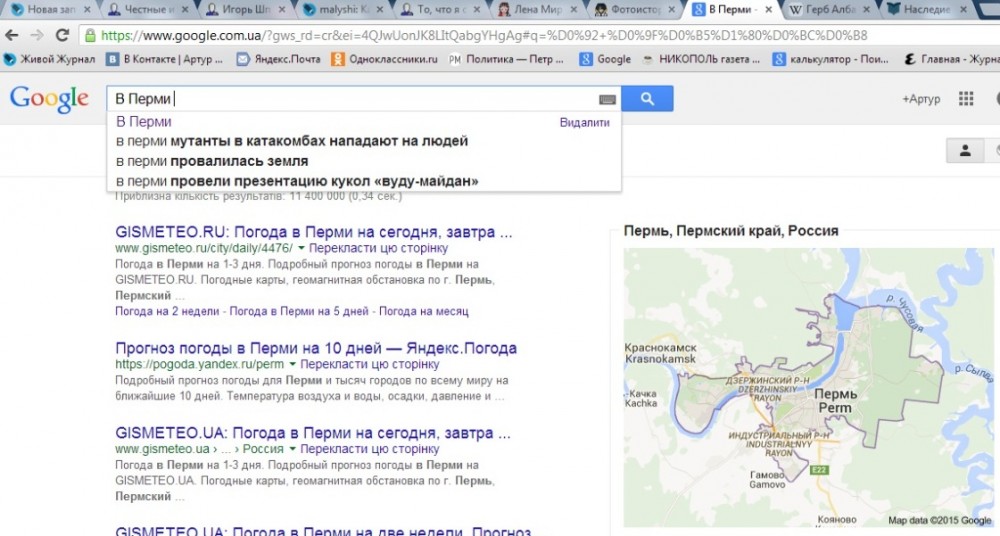Switch to the Честные tab

coord(148,10)
